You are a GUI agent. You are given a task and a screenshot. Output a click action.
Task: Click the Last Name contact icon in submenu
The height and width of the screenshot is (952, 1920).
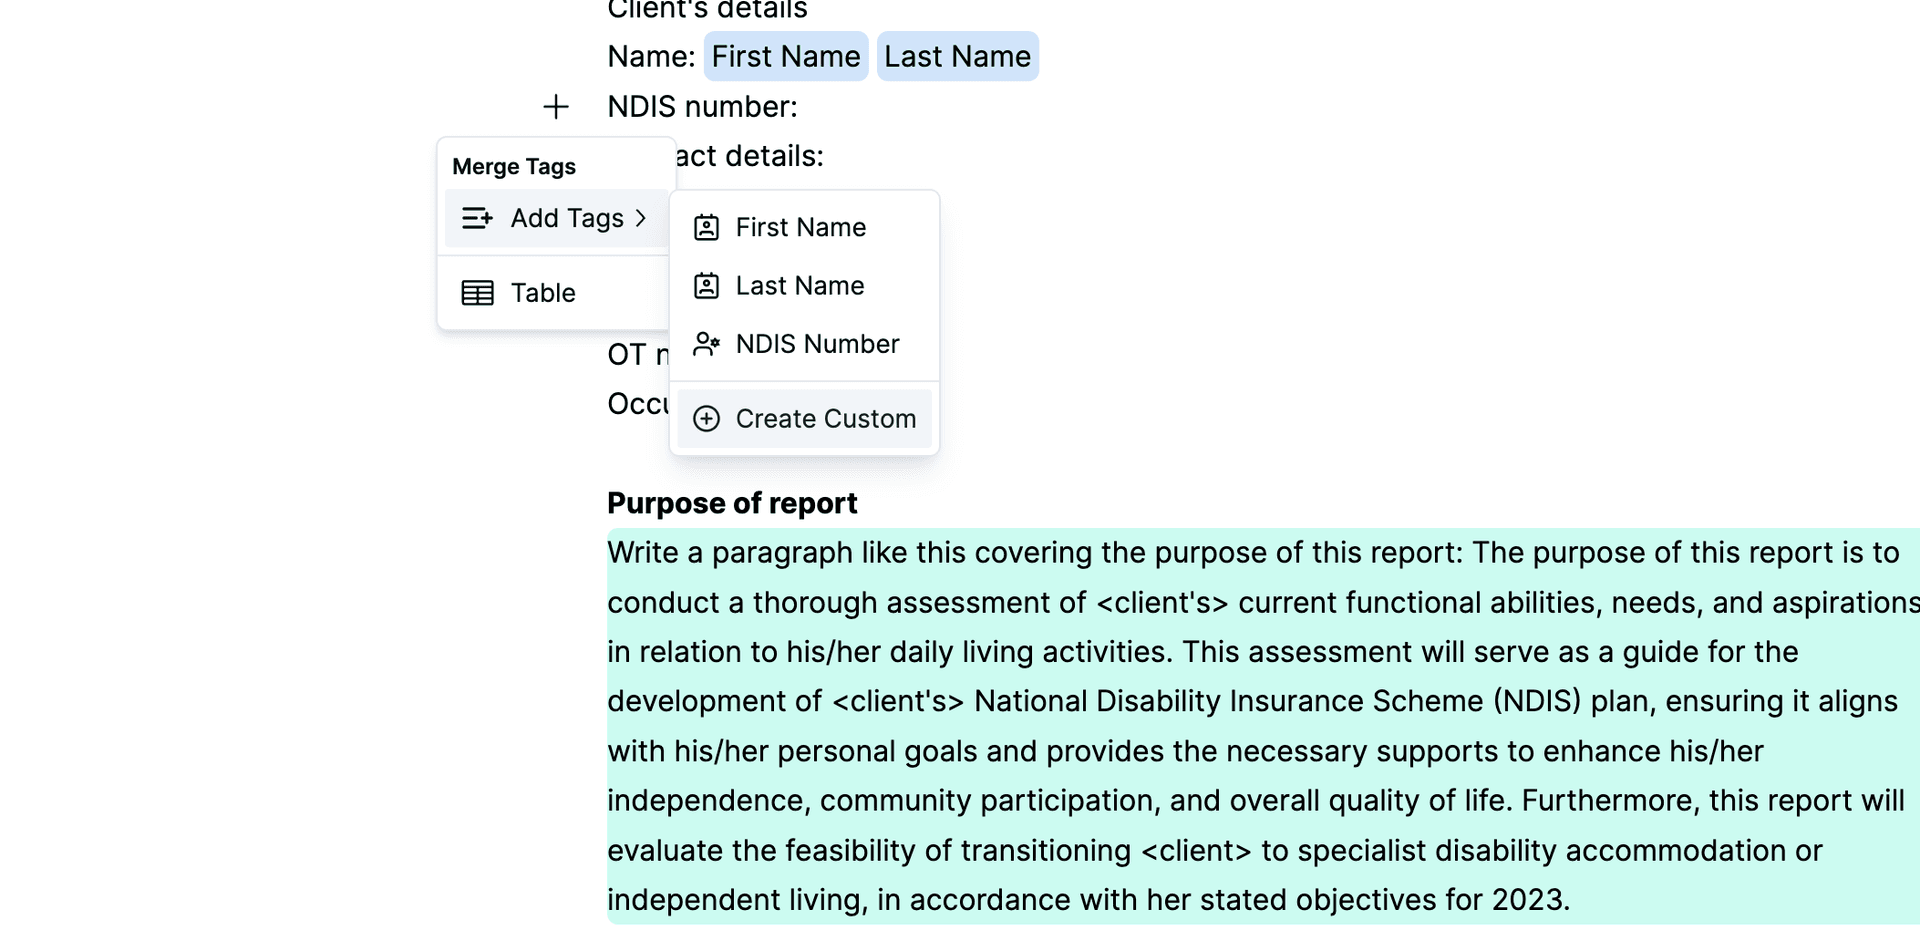tap(706, 286)
